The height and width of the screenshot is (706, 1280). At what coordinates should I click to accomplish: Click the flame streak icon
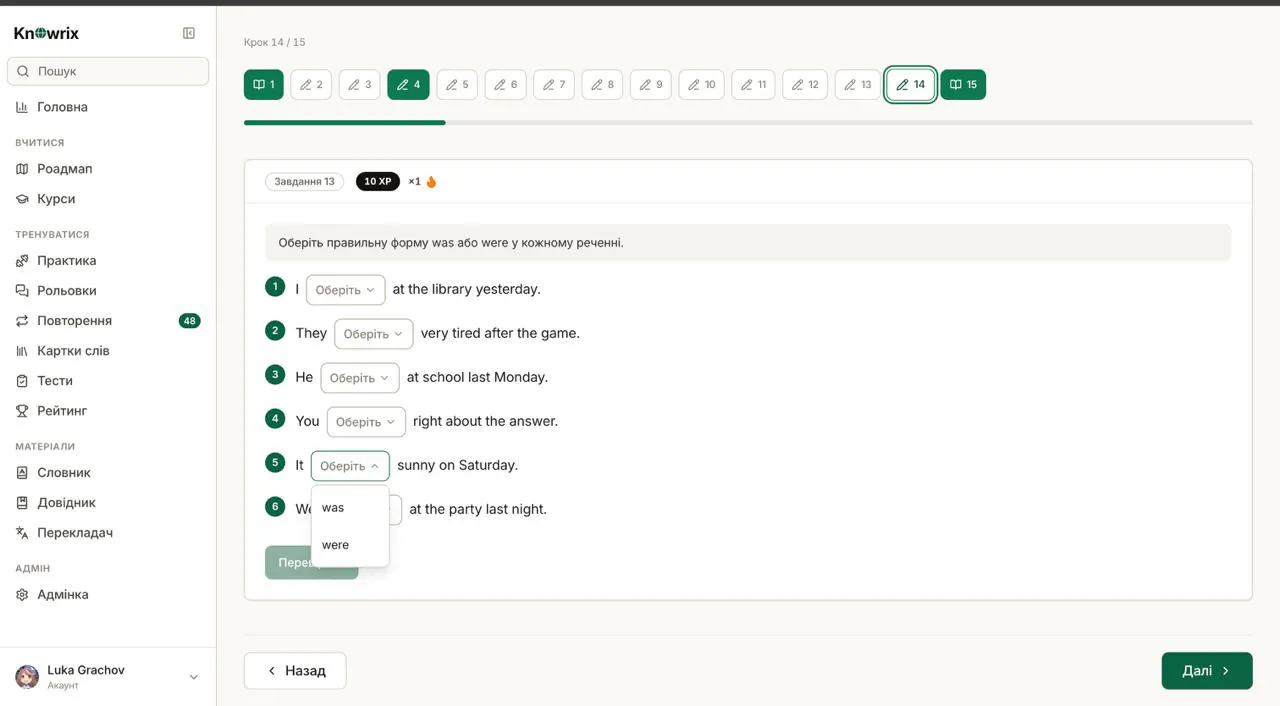tap(432, 182)
